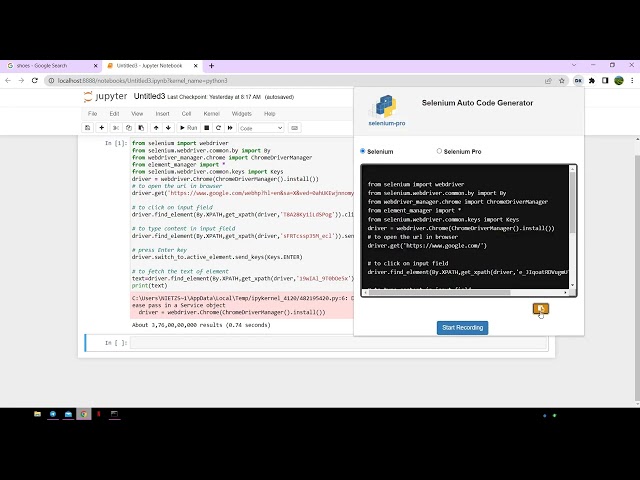Restart kernel and run all fast-forward icon
640x480 pixels.
pyautogui.click(x=230, y=128)
